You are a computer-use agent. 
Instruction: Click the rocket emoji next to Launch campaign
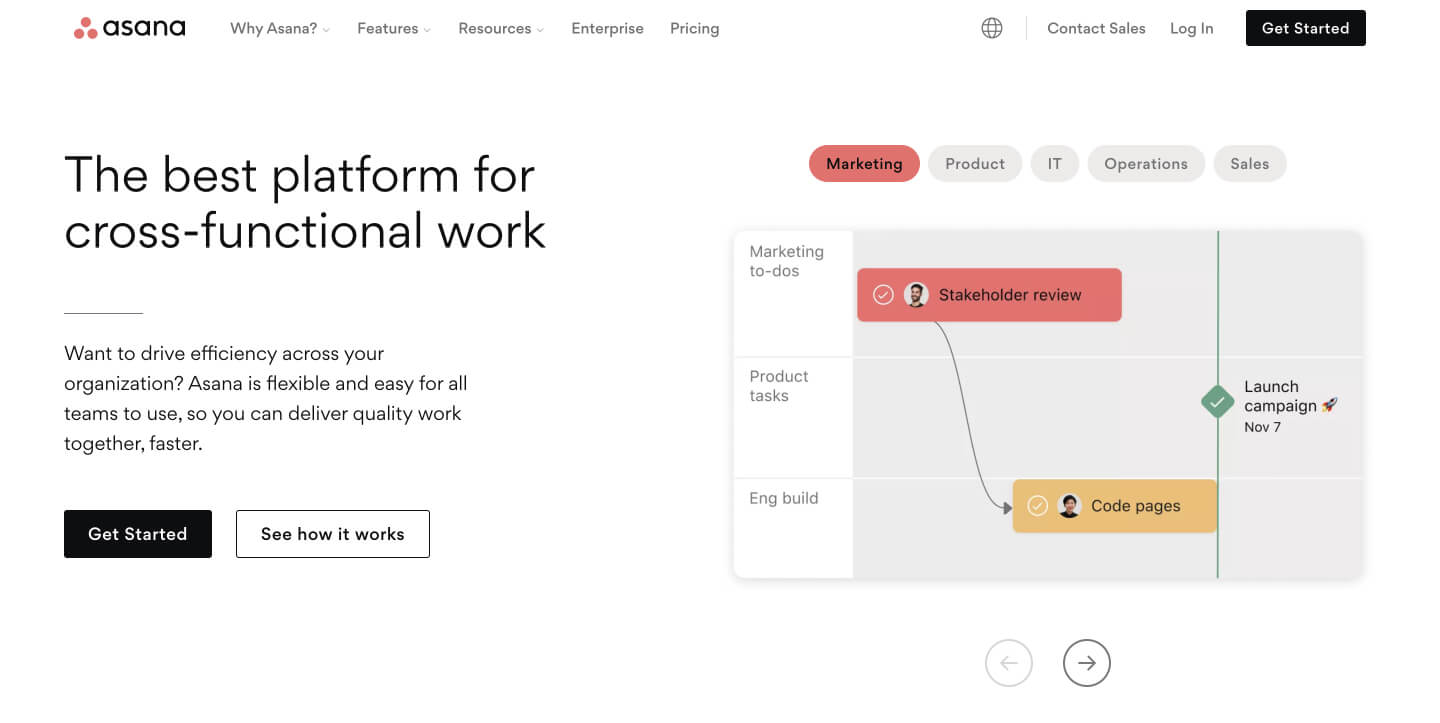[x=1330, y=405]
